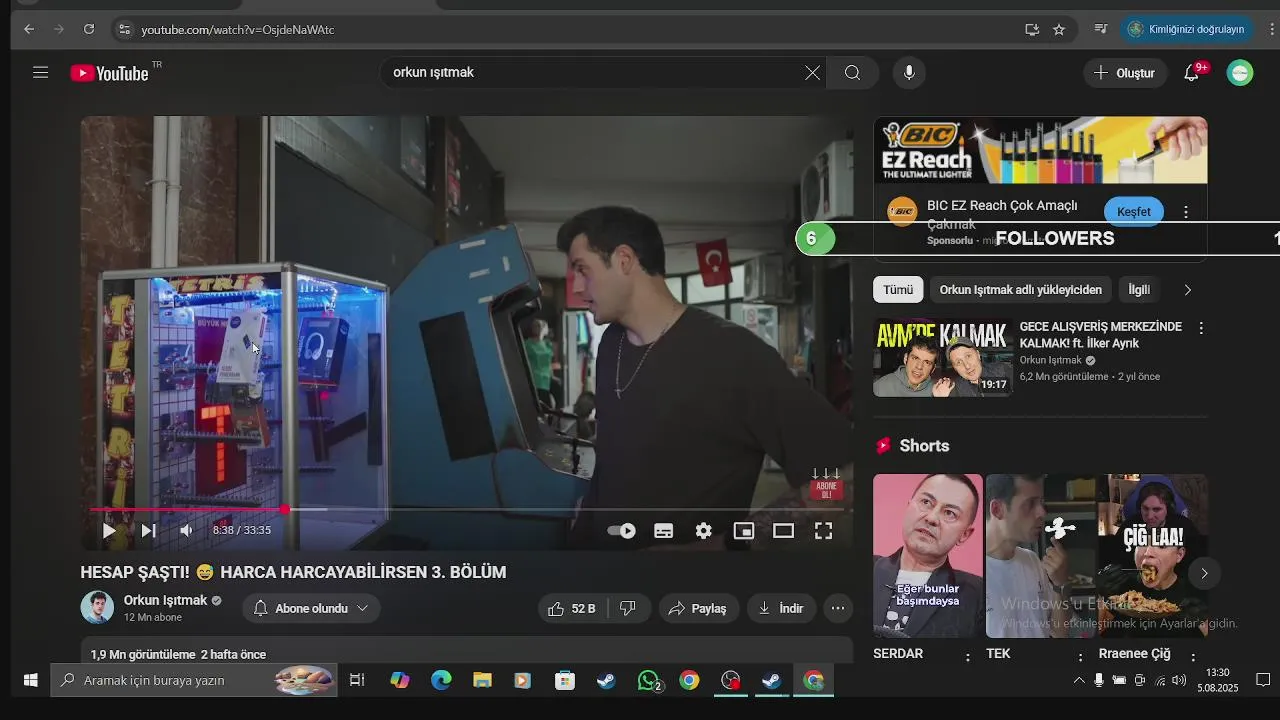Open the Orkun Işıtmak channel name link
The height and width of the screenshot is (720, 1280).
(165, 600)
